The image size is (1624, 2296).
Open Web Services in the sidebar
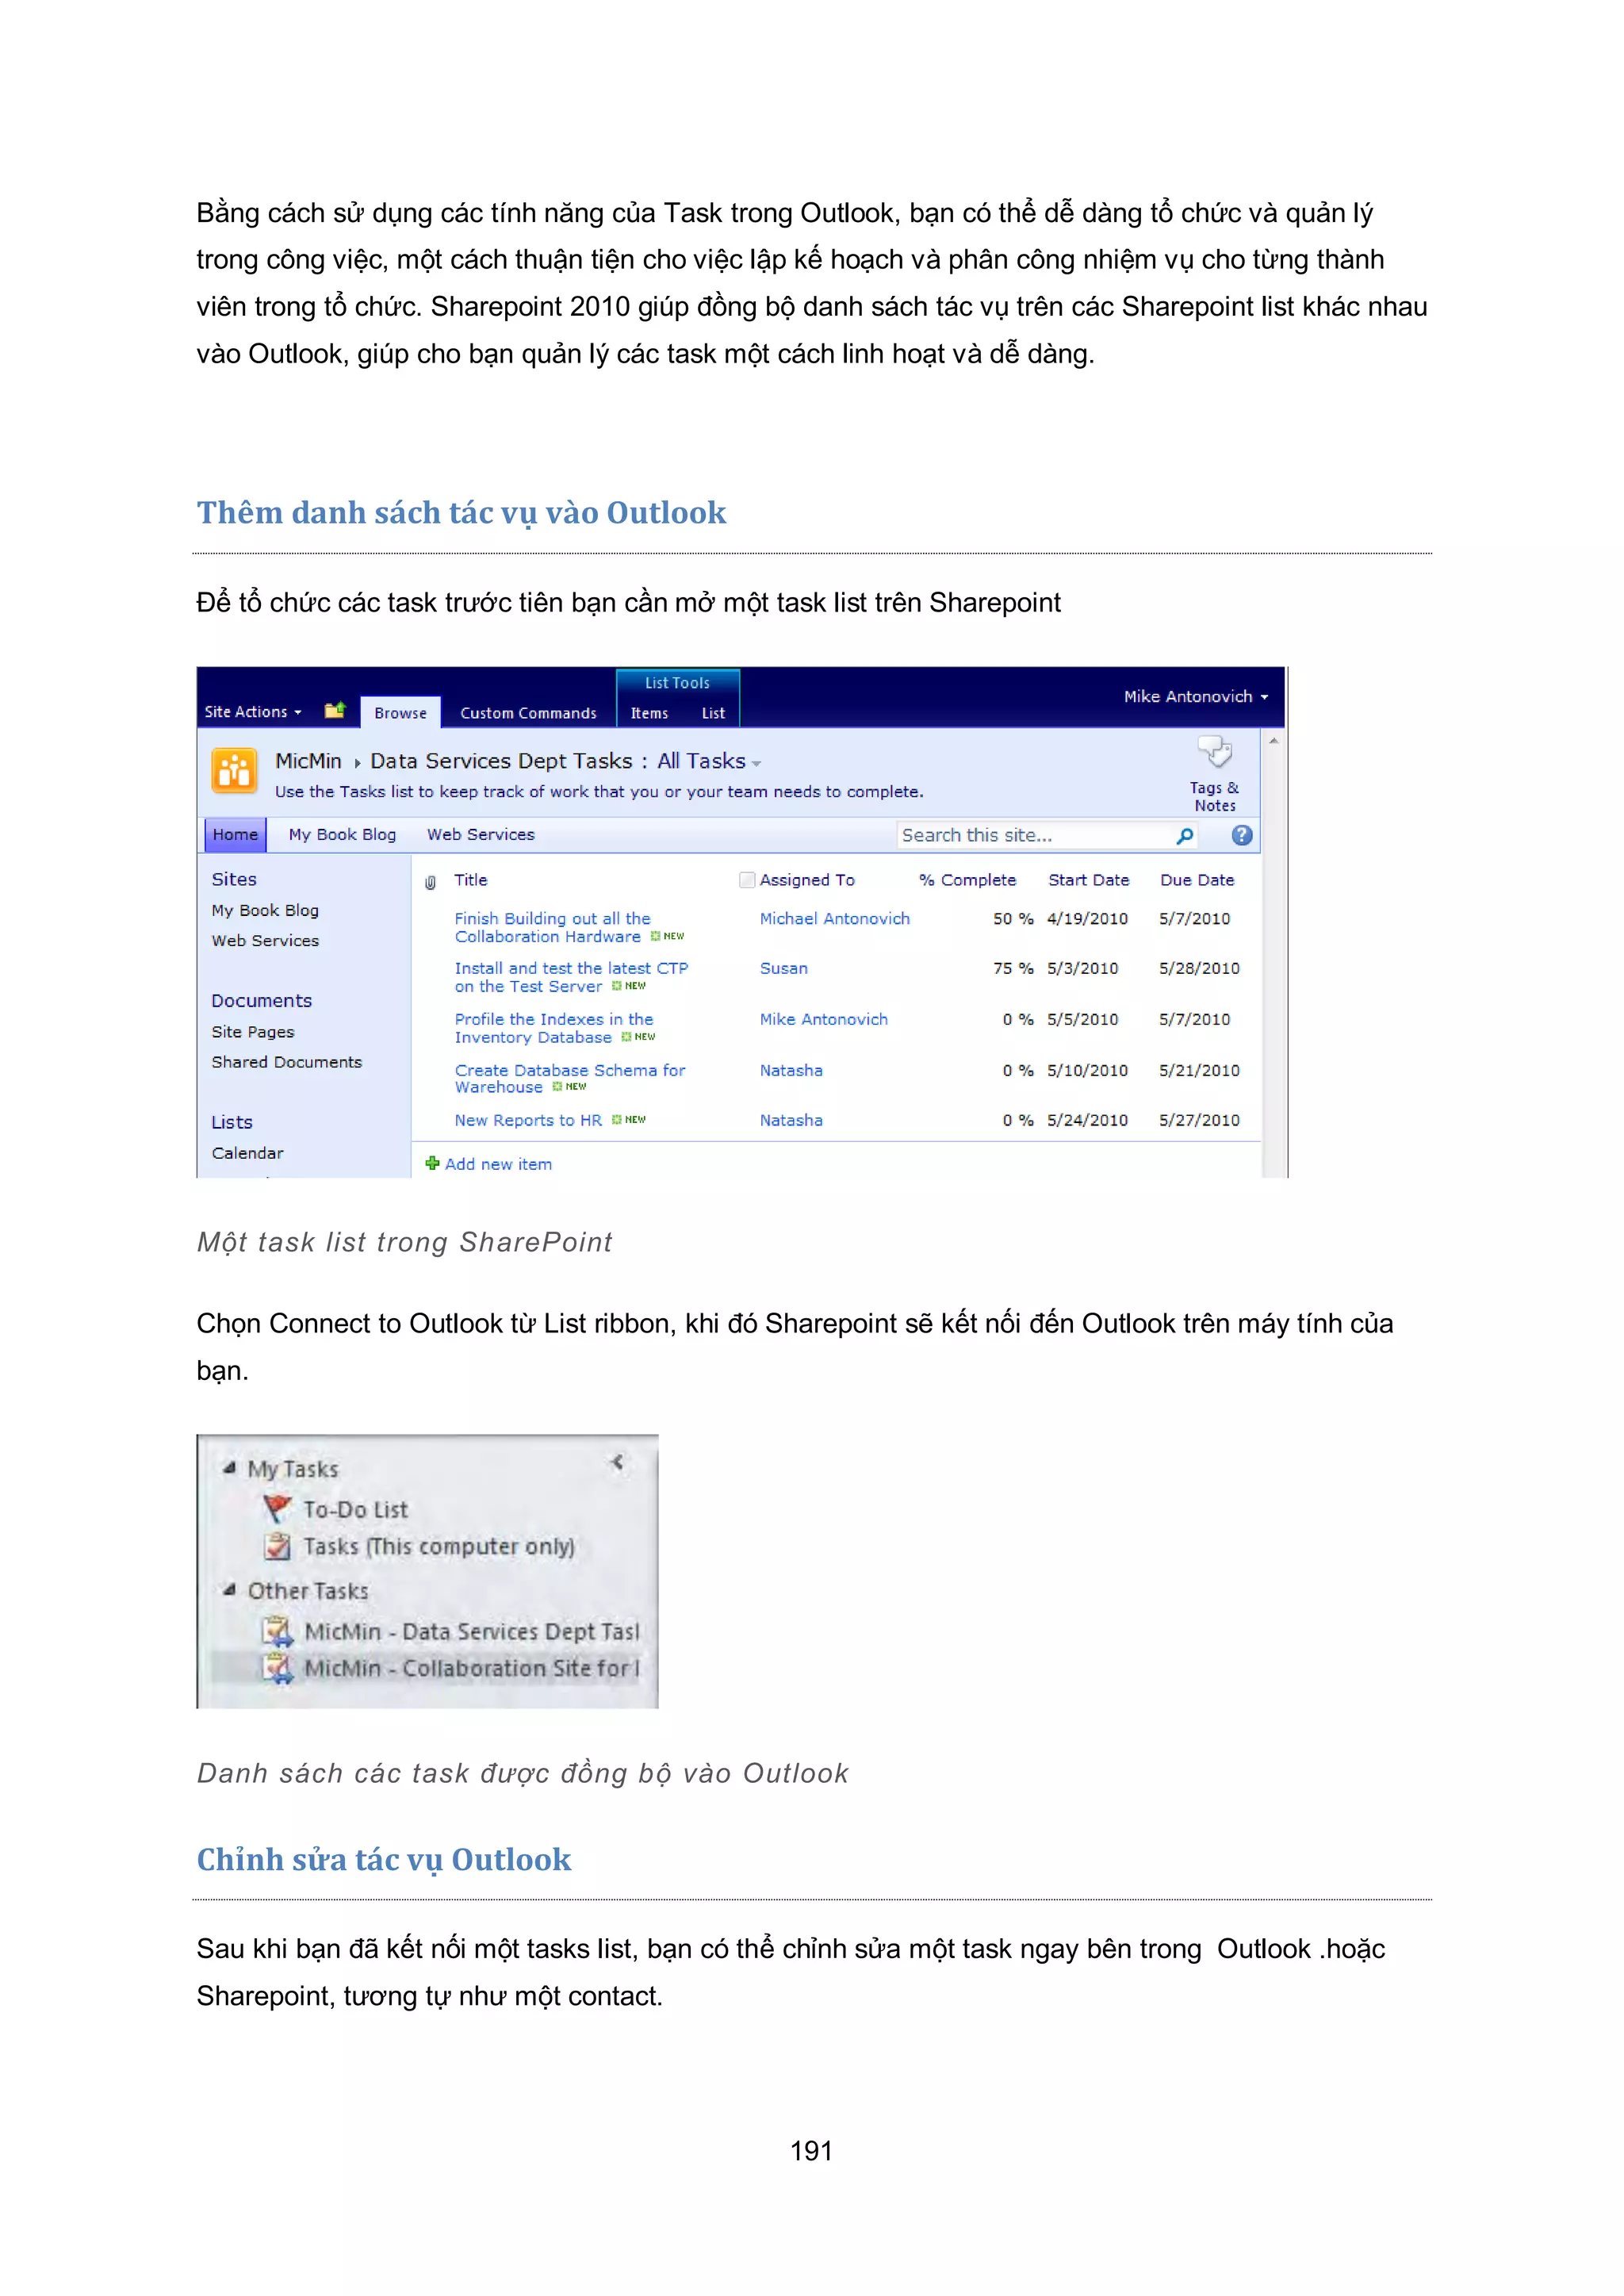tap(265, 941)
